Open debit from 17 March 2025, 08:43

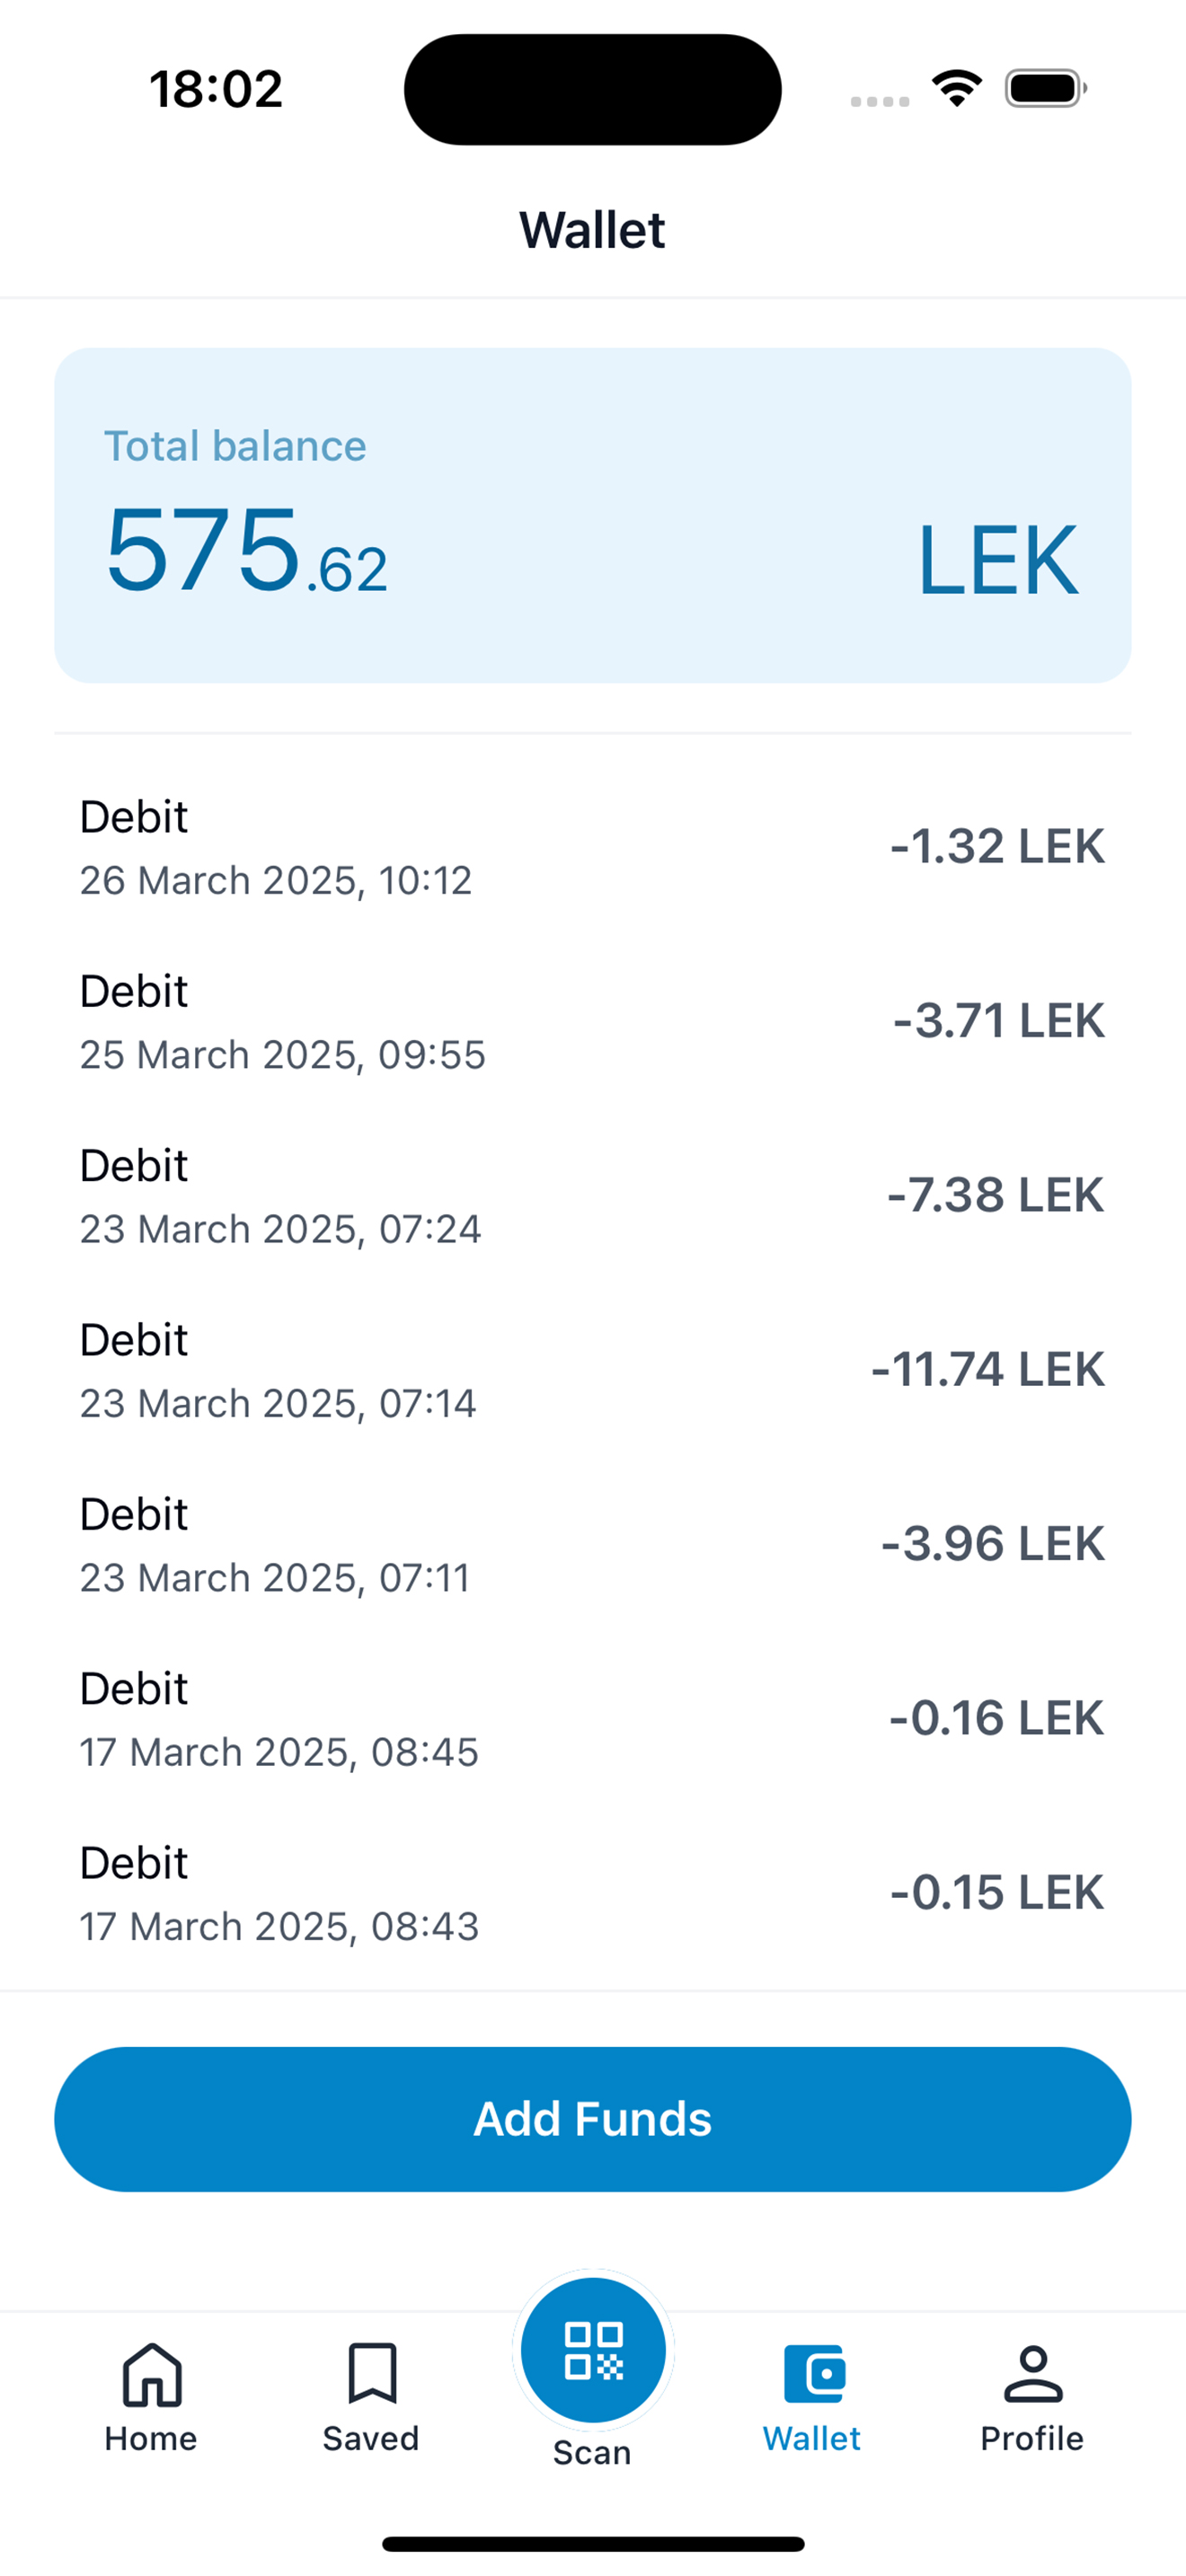(x=593, y=1893)
